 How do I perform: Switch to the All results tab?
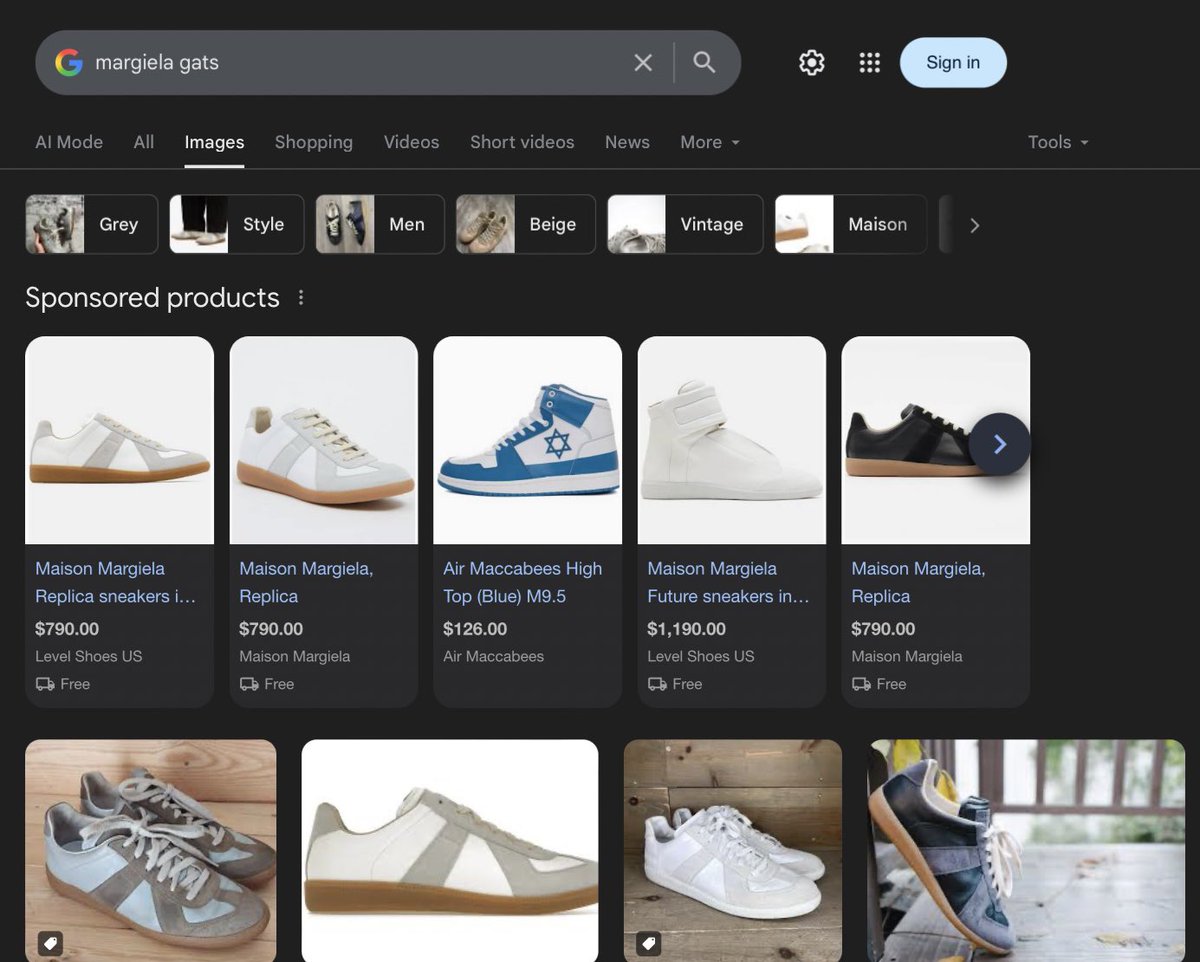pos(144,142)
